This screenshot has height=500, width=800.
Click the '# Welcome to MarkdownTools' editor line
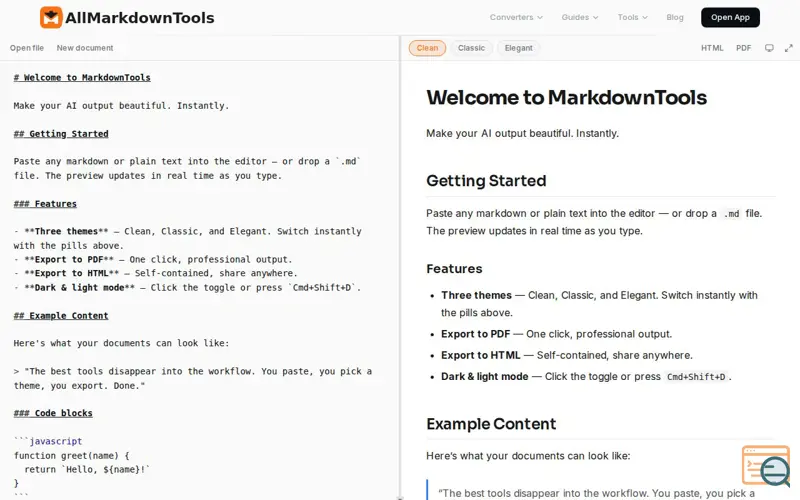(x=82, y=78)
